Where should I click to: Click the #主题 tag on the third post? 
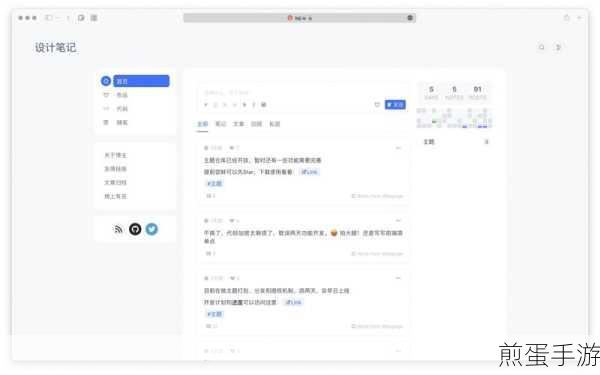point(214,314)
